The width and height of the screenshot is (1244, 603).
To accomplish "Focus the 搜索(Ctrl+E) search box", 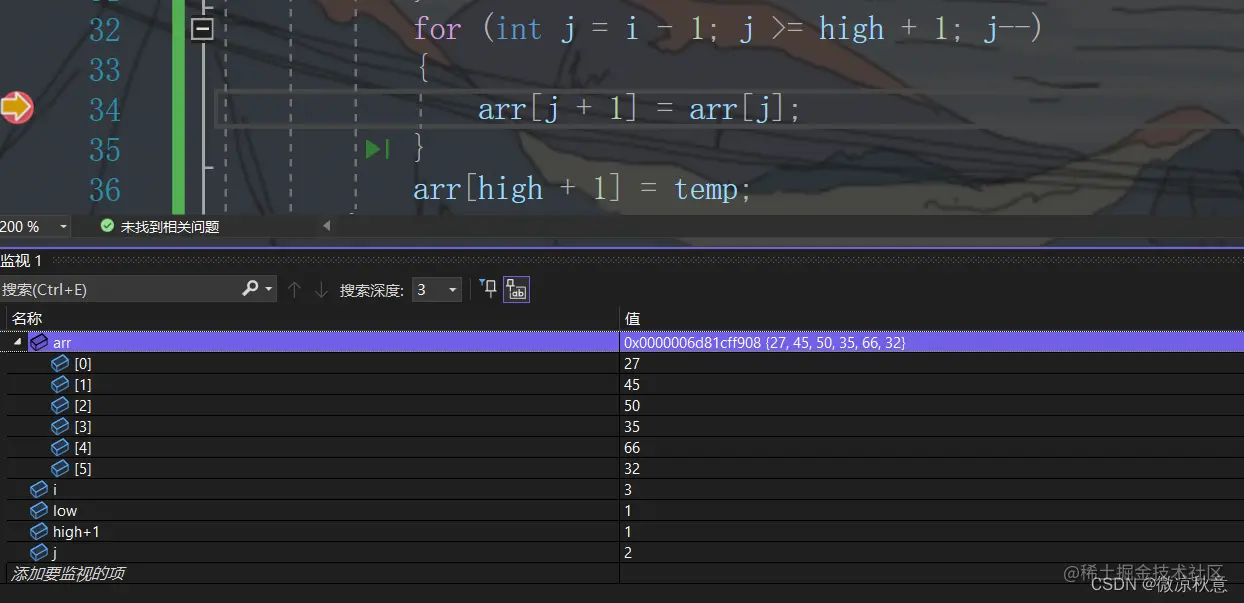I will [118, 289].
